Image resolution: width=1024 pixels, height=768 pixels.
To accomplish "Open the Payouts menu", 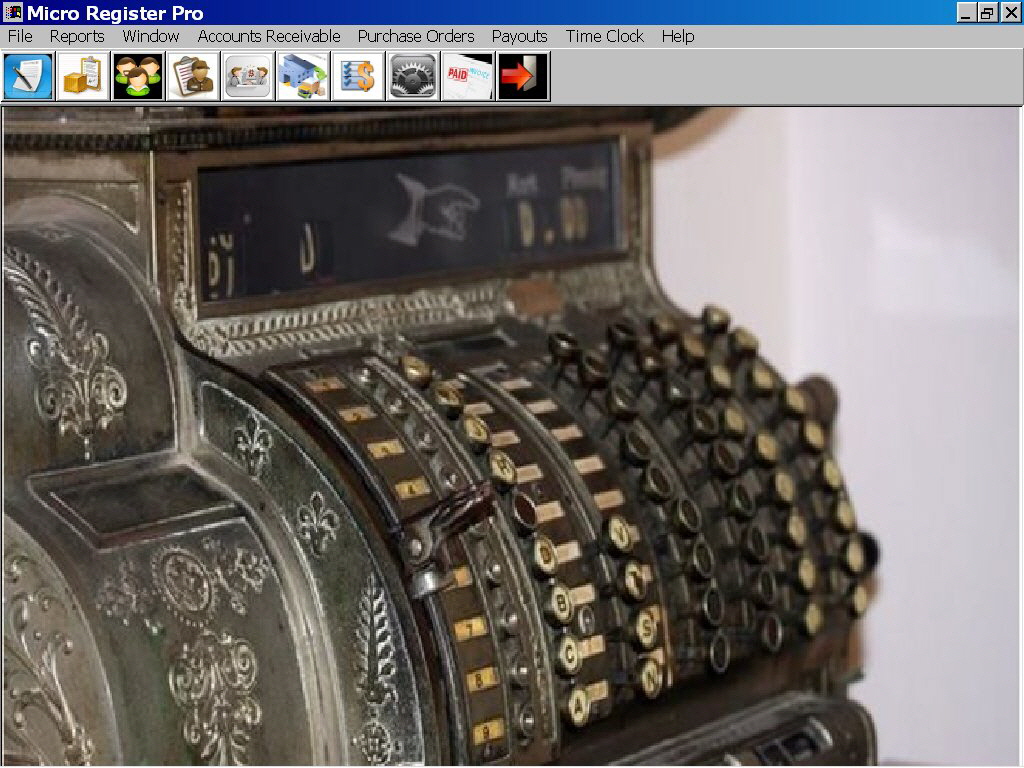I will point(520,37).
